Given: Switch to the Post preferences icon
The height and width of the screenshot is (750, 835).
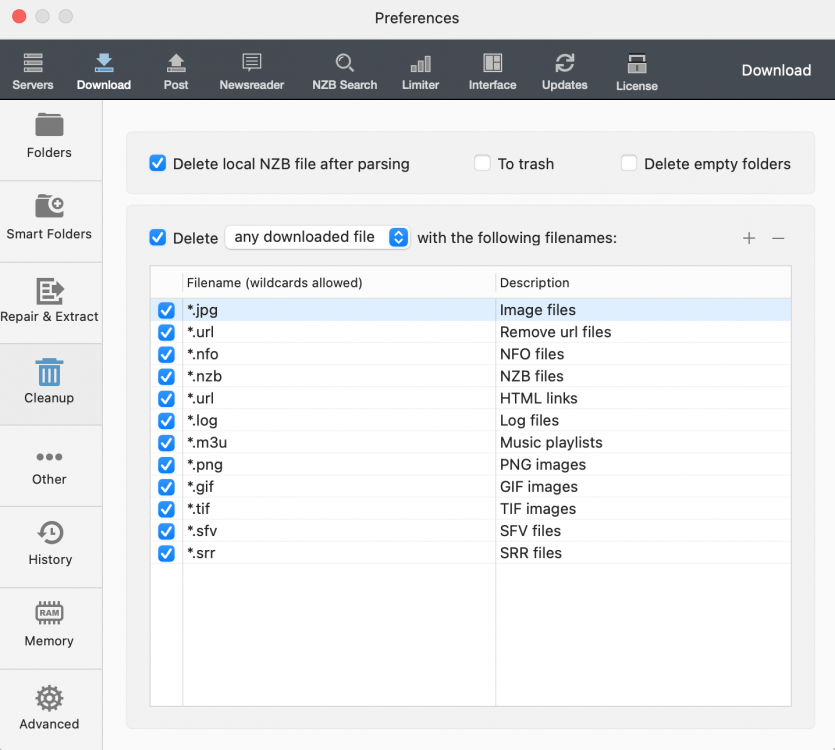Looking at the screenshot, I should coord(176,71).
